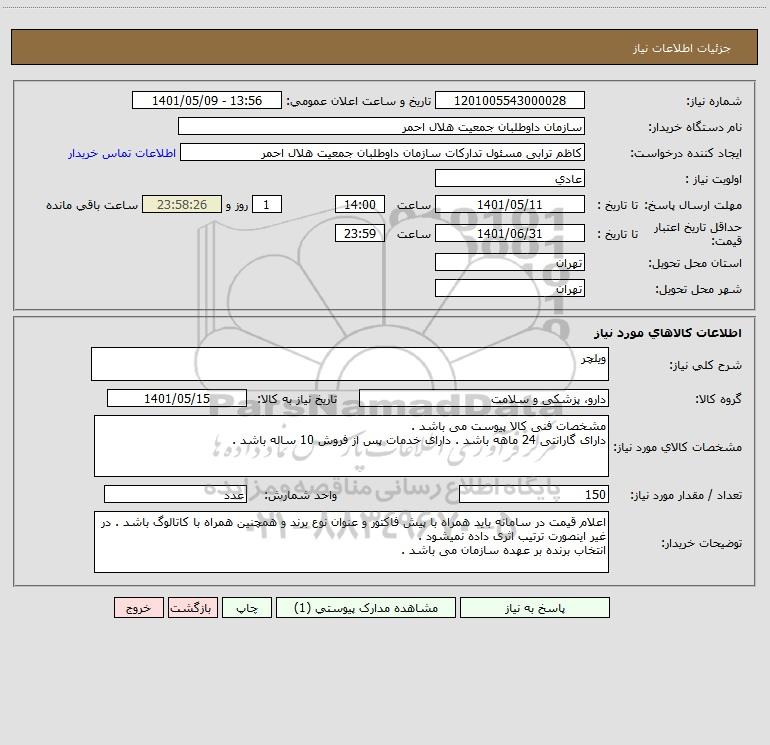Click the حداقل تاریخ اعتبار قیمت label
The width and height of the screenshot is (770, 745).
pos(698,234)
